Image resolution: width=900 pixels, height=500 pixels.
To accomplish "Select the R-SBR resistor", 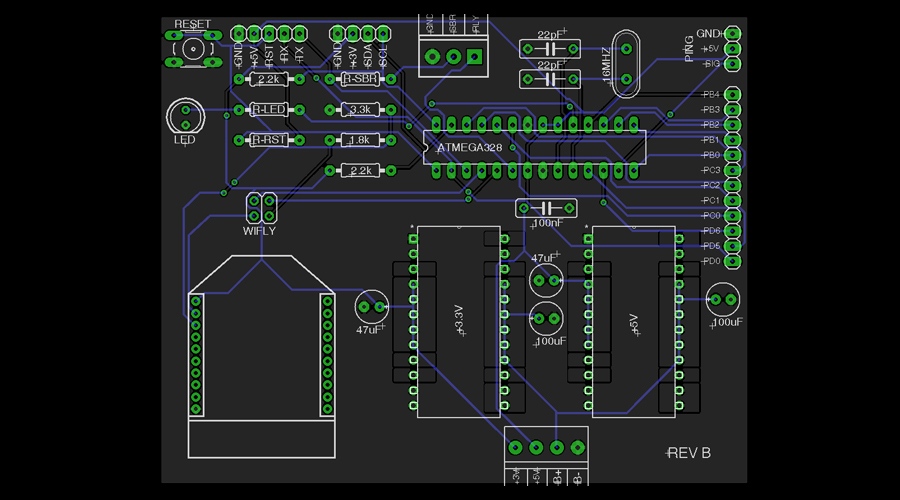I will [x=360, y=78].
